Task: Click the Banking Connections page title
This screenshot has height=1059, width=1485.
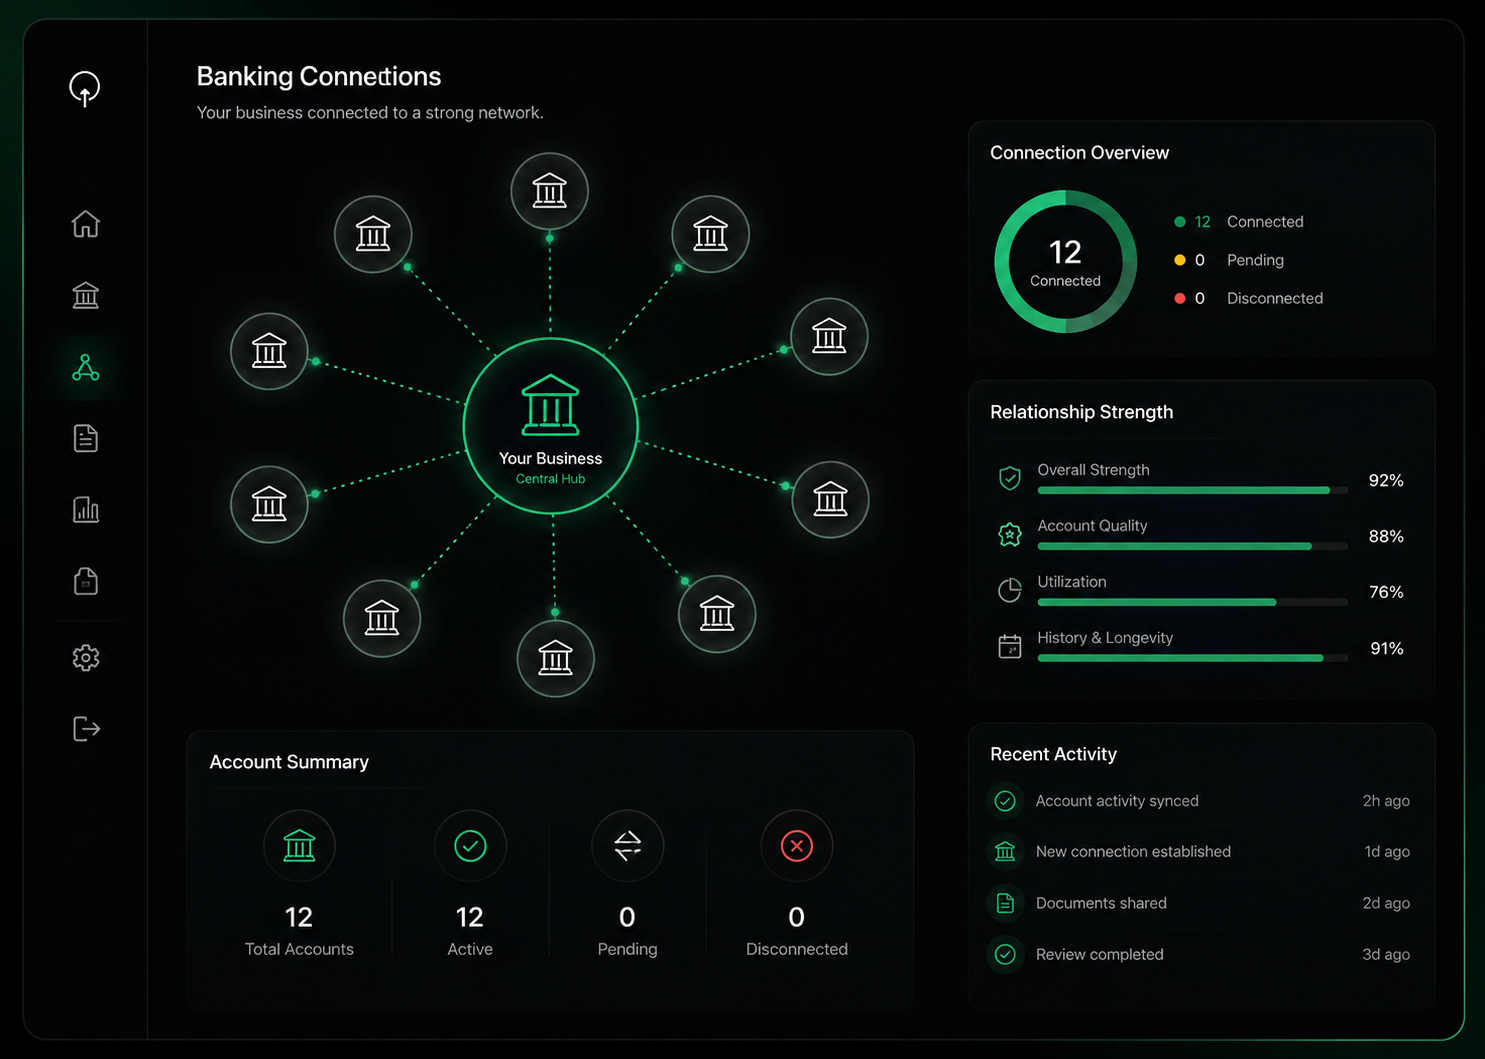Action: pos(319,76)
